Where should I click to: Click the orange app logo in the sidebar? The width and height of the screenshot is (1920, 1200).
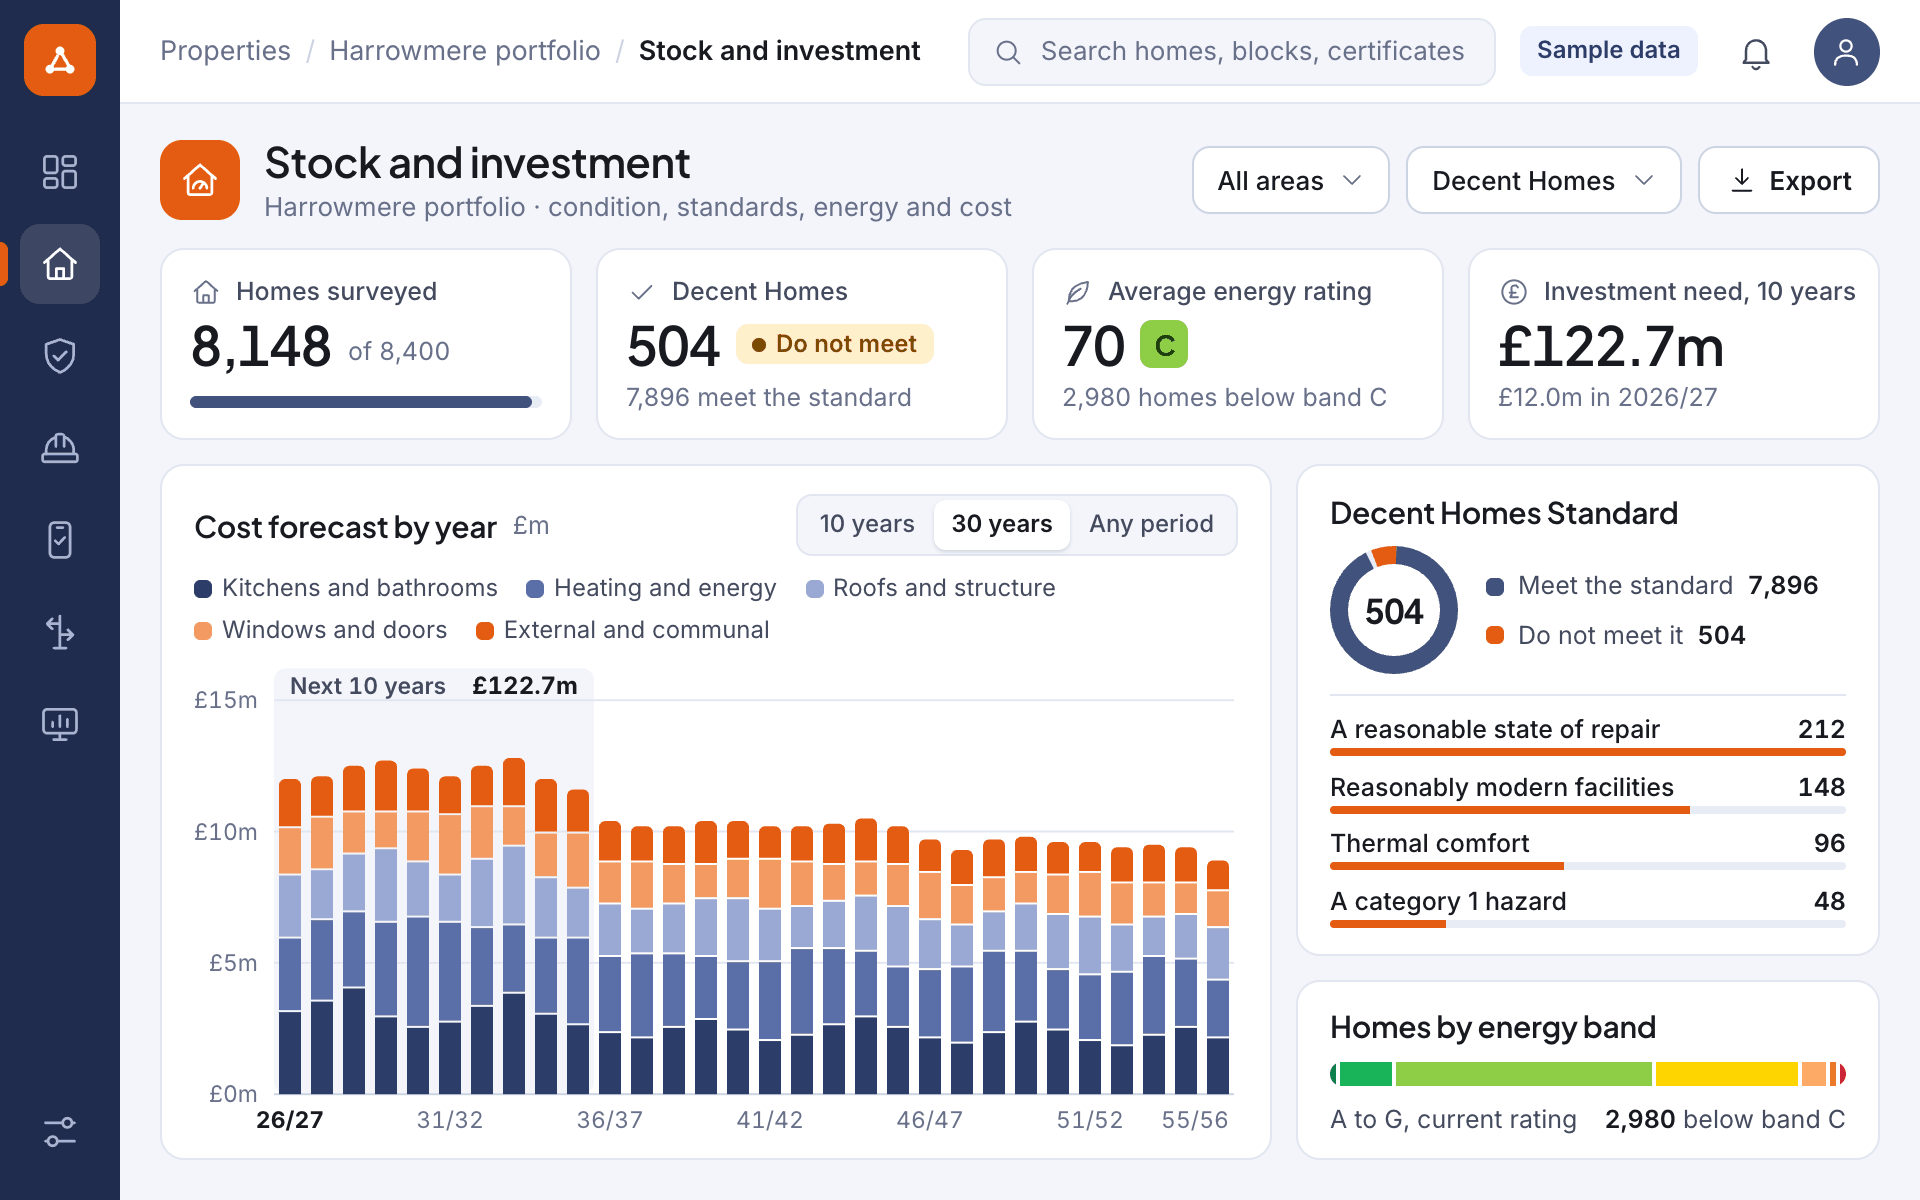pos(60,60)
